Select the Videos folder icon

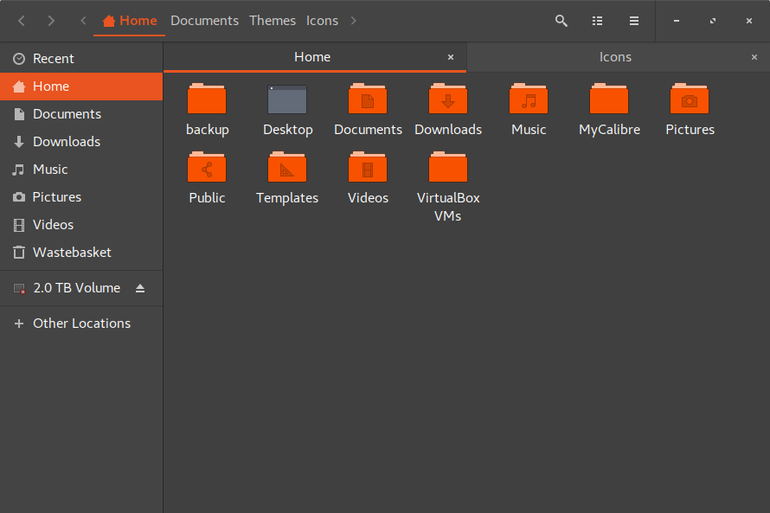pyautogui.click(x=368, y=167)
